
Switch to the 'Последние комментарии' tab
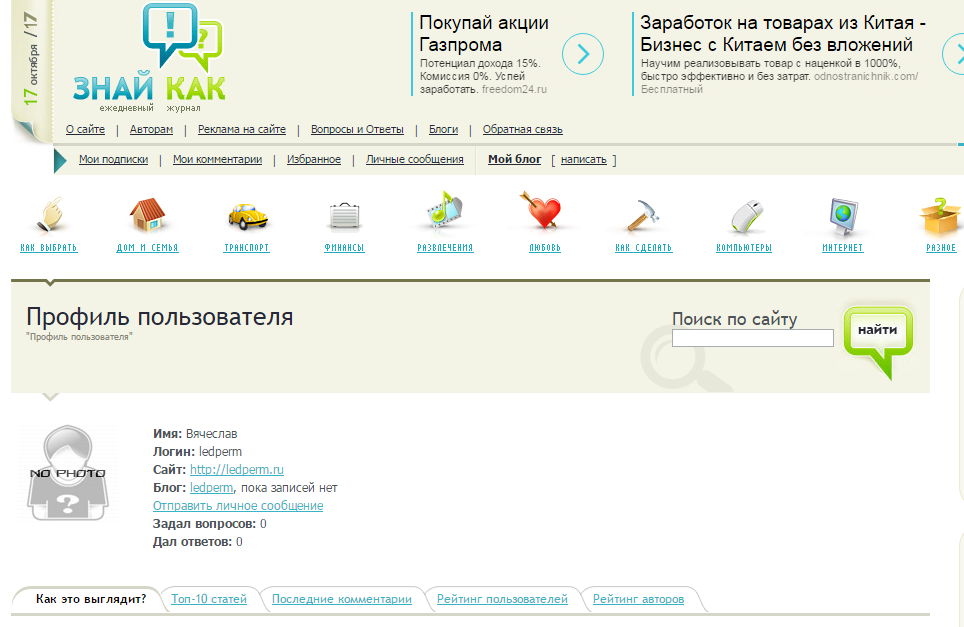click(342, 600)
